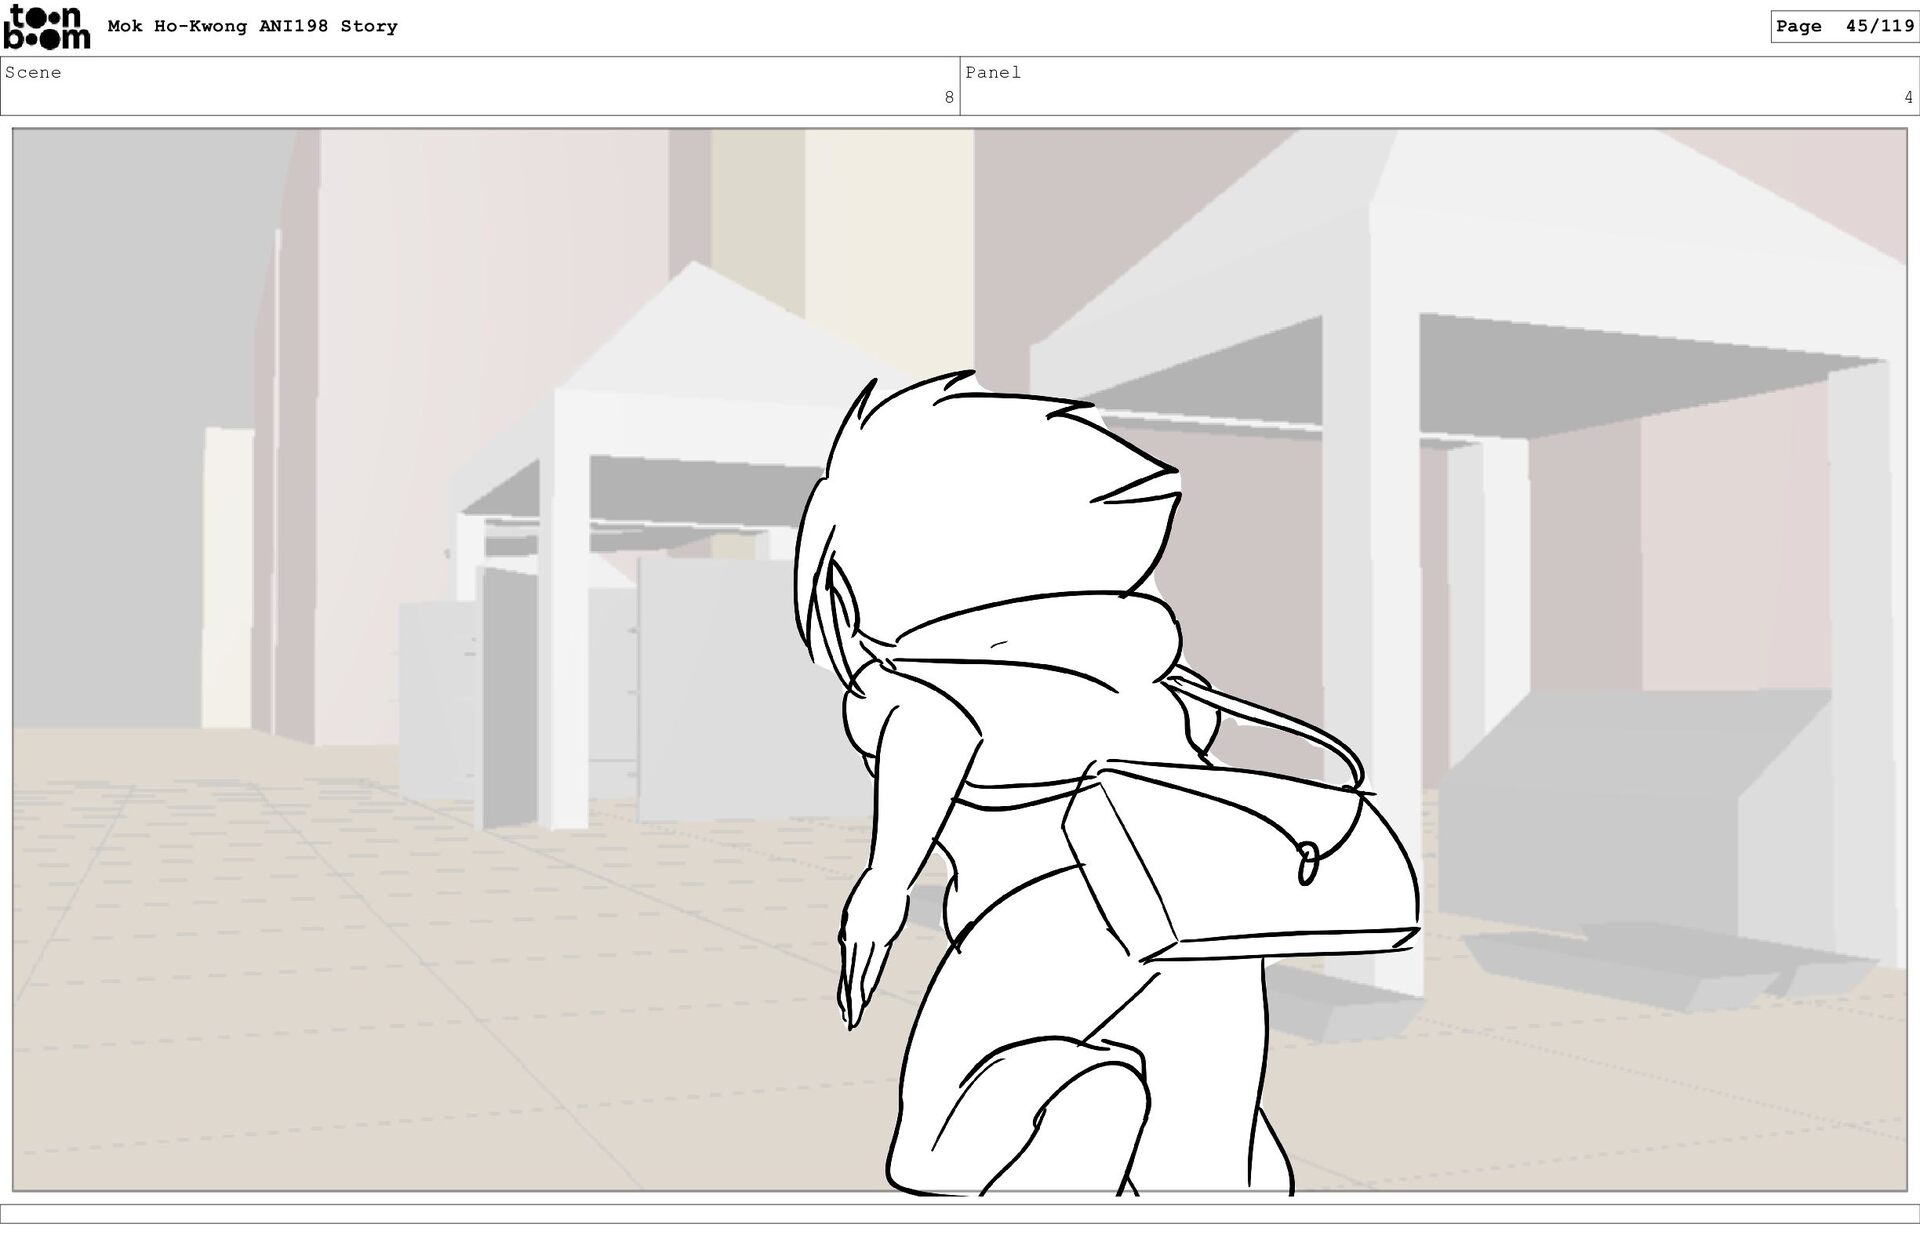Click the Scene label

click(33, 73)
